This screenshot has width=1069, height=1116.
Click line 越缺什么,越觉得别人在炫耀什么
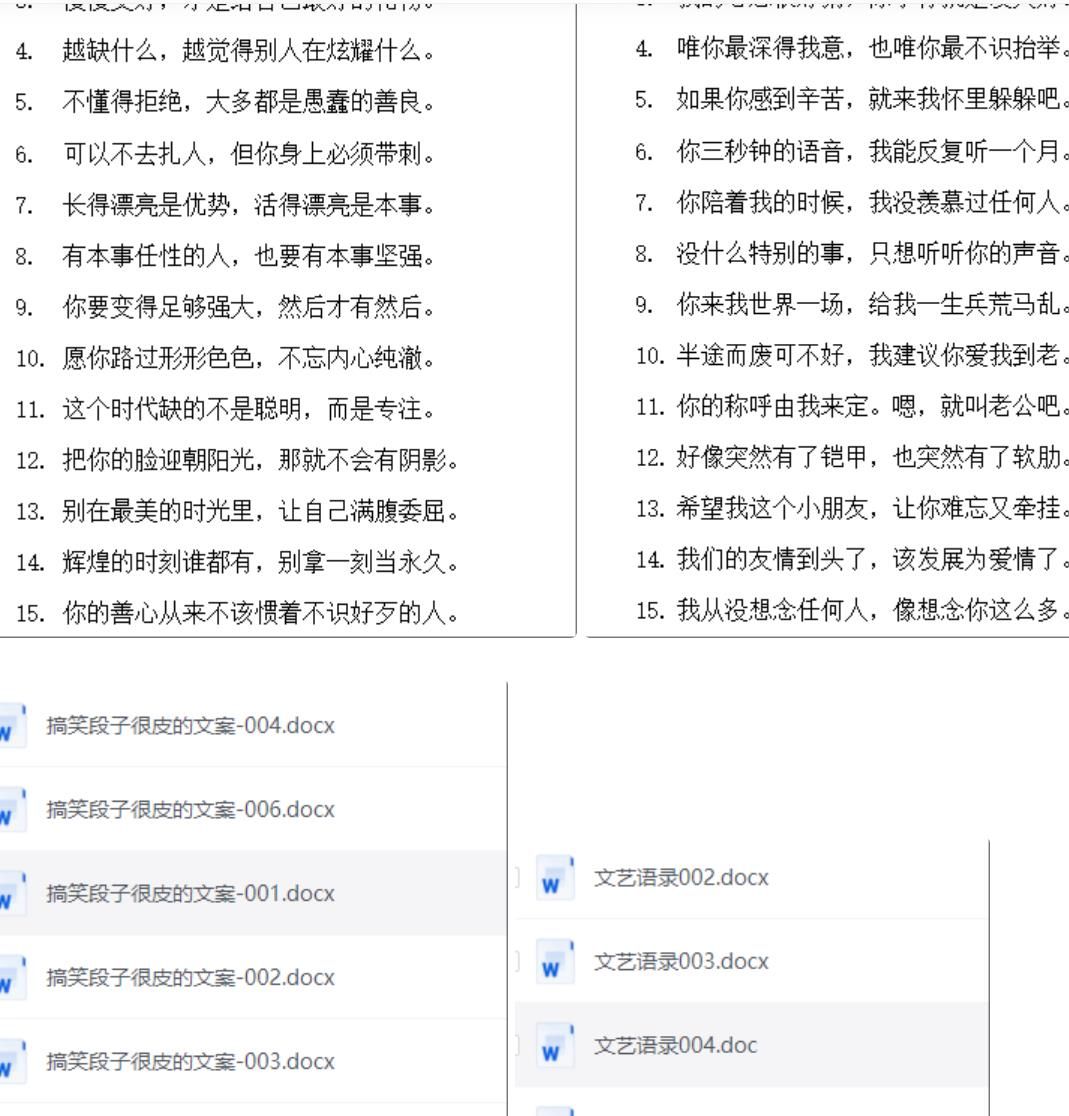click(249, 51)
